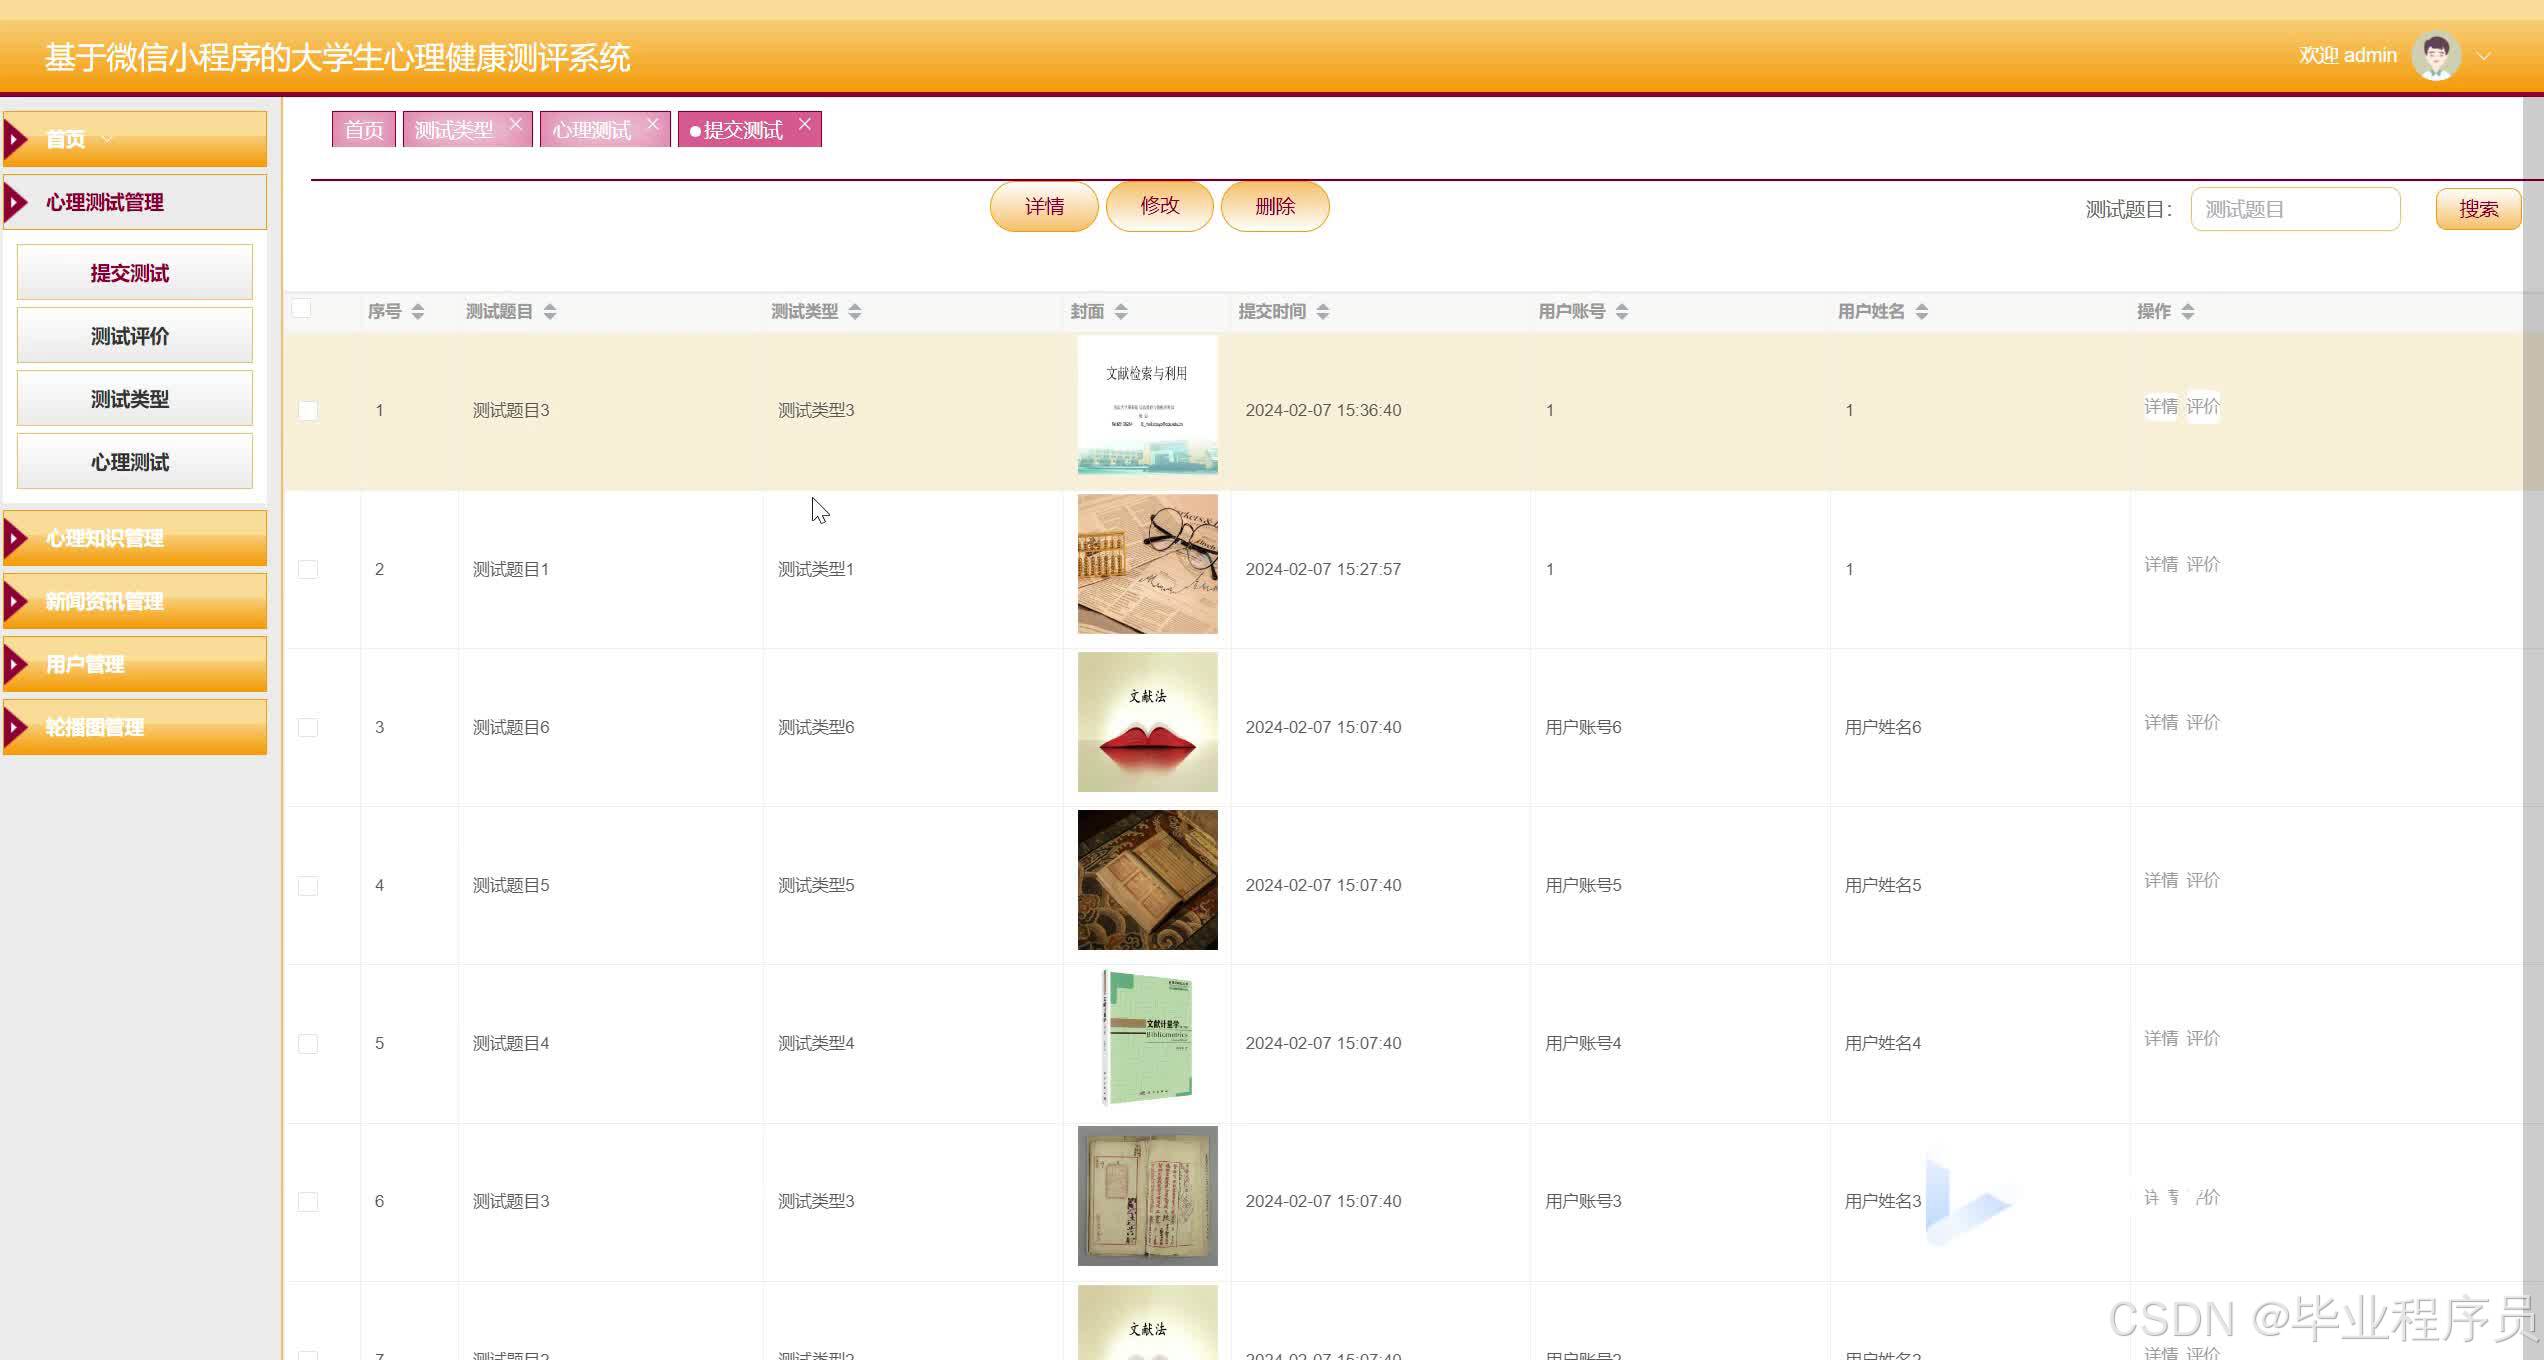
Task: Check the row 1 测试题目3 checkbox
Action: click(x=308, y=411)
